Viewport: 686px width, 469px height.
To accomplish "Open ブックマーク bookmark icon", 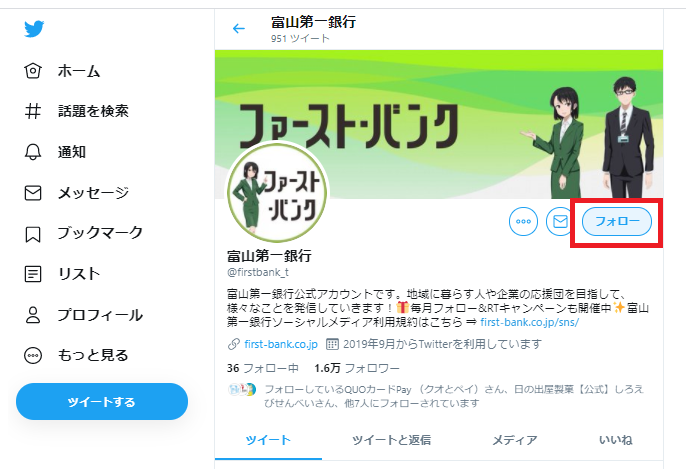I will 33,234.
